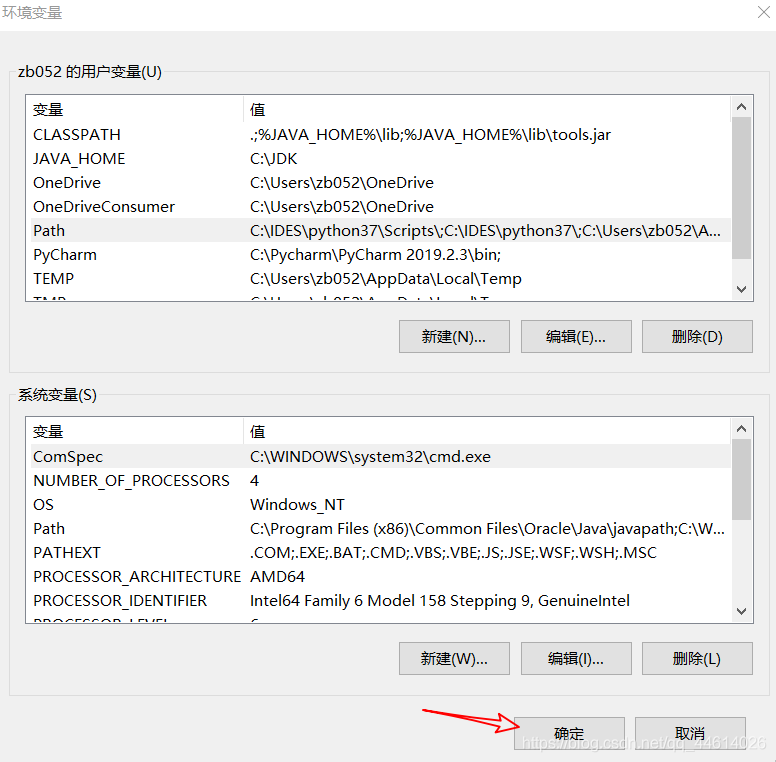Click up arrow of system variables scrollbar
The image size is (776, 762).
click(x=741, y=429)
